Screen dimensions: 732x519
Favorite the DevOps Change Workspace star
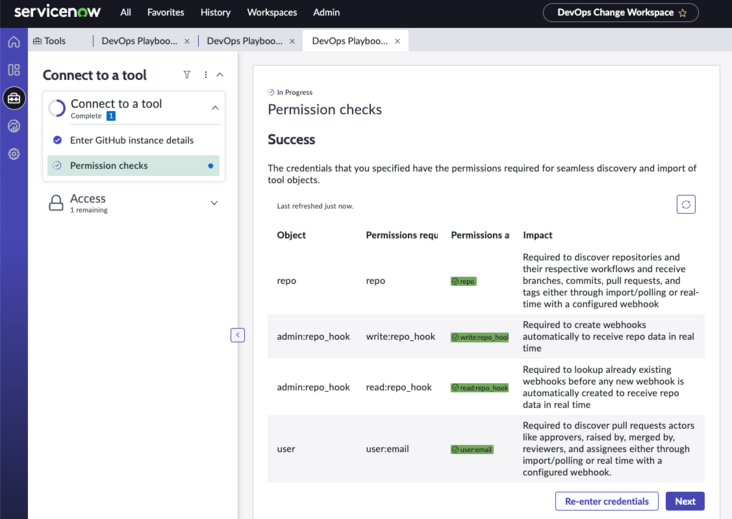(x=683, y=13)
